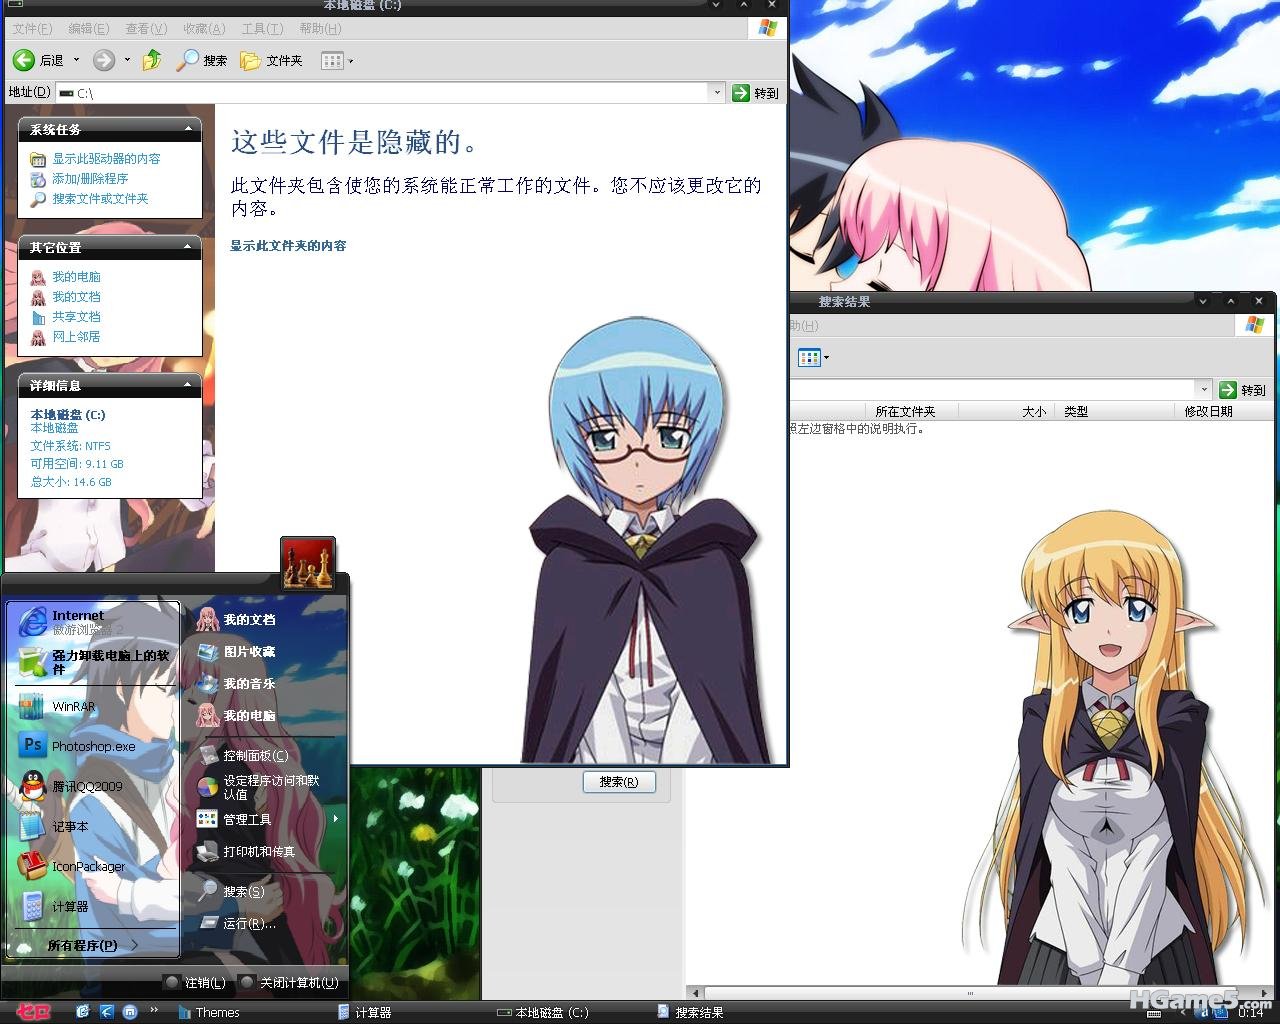1280x1024 pixels.
Task: Click the 显示此文件夹的内容 link
Action: point(288,246)
